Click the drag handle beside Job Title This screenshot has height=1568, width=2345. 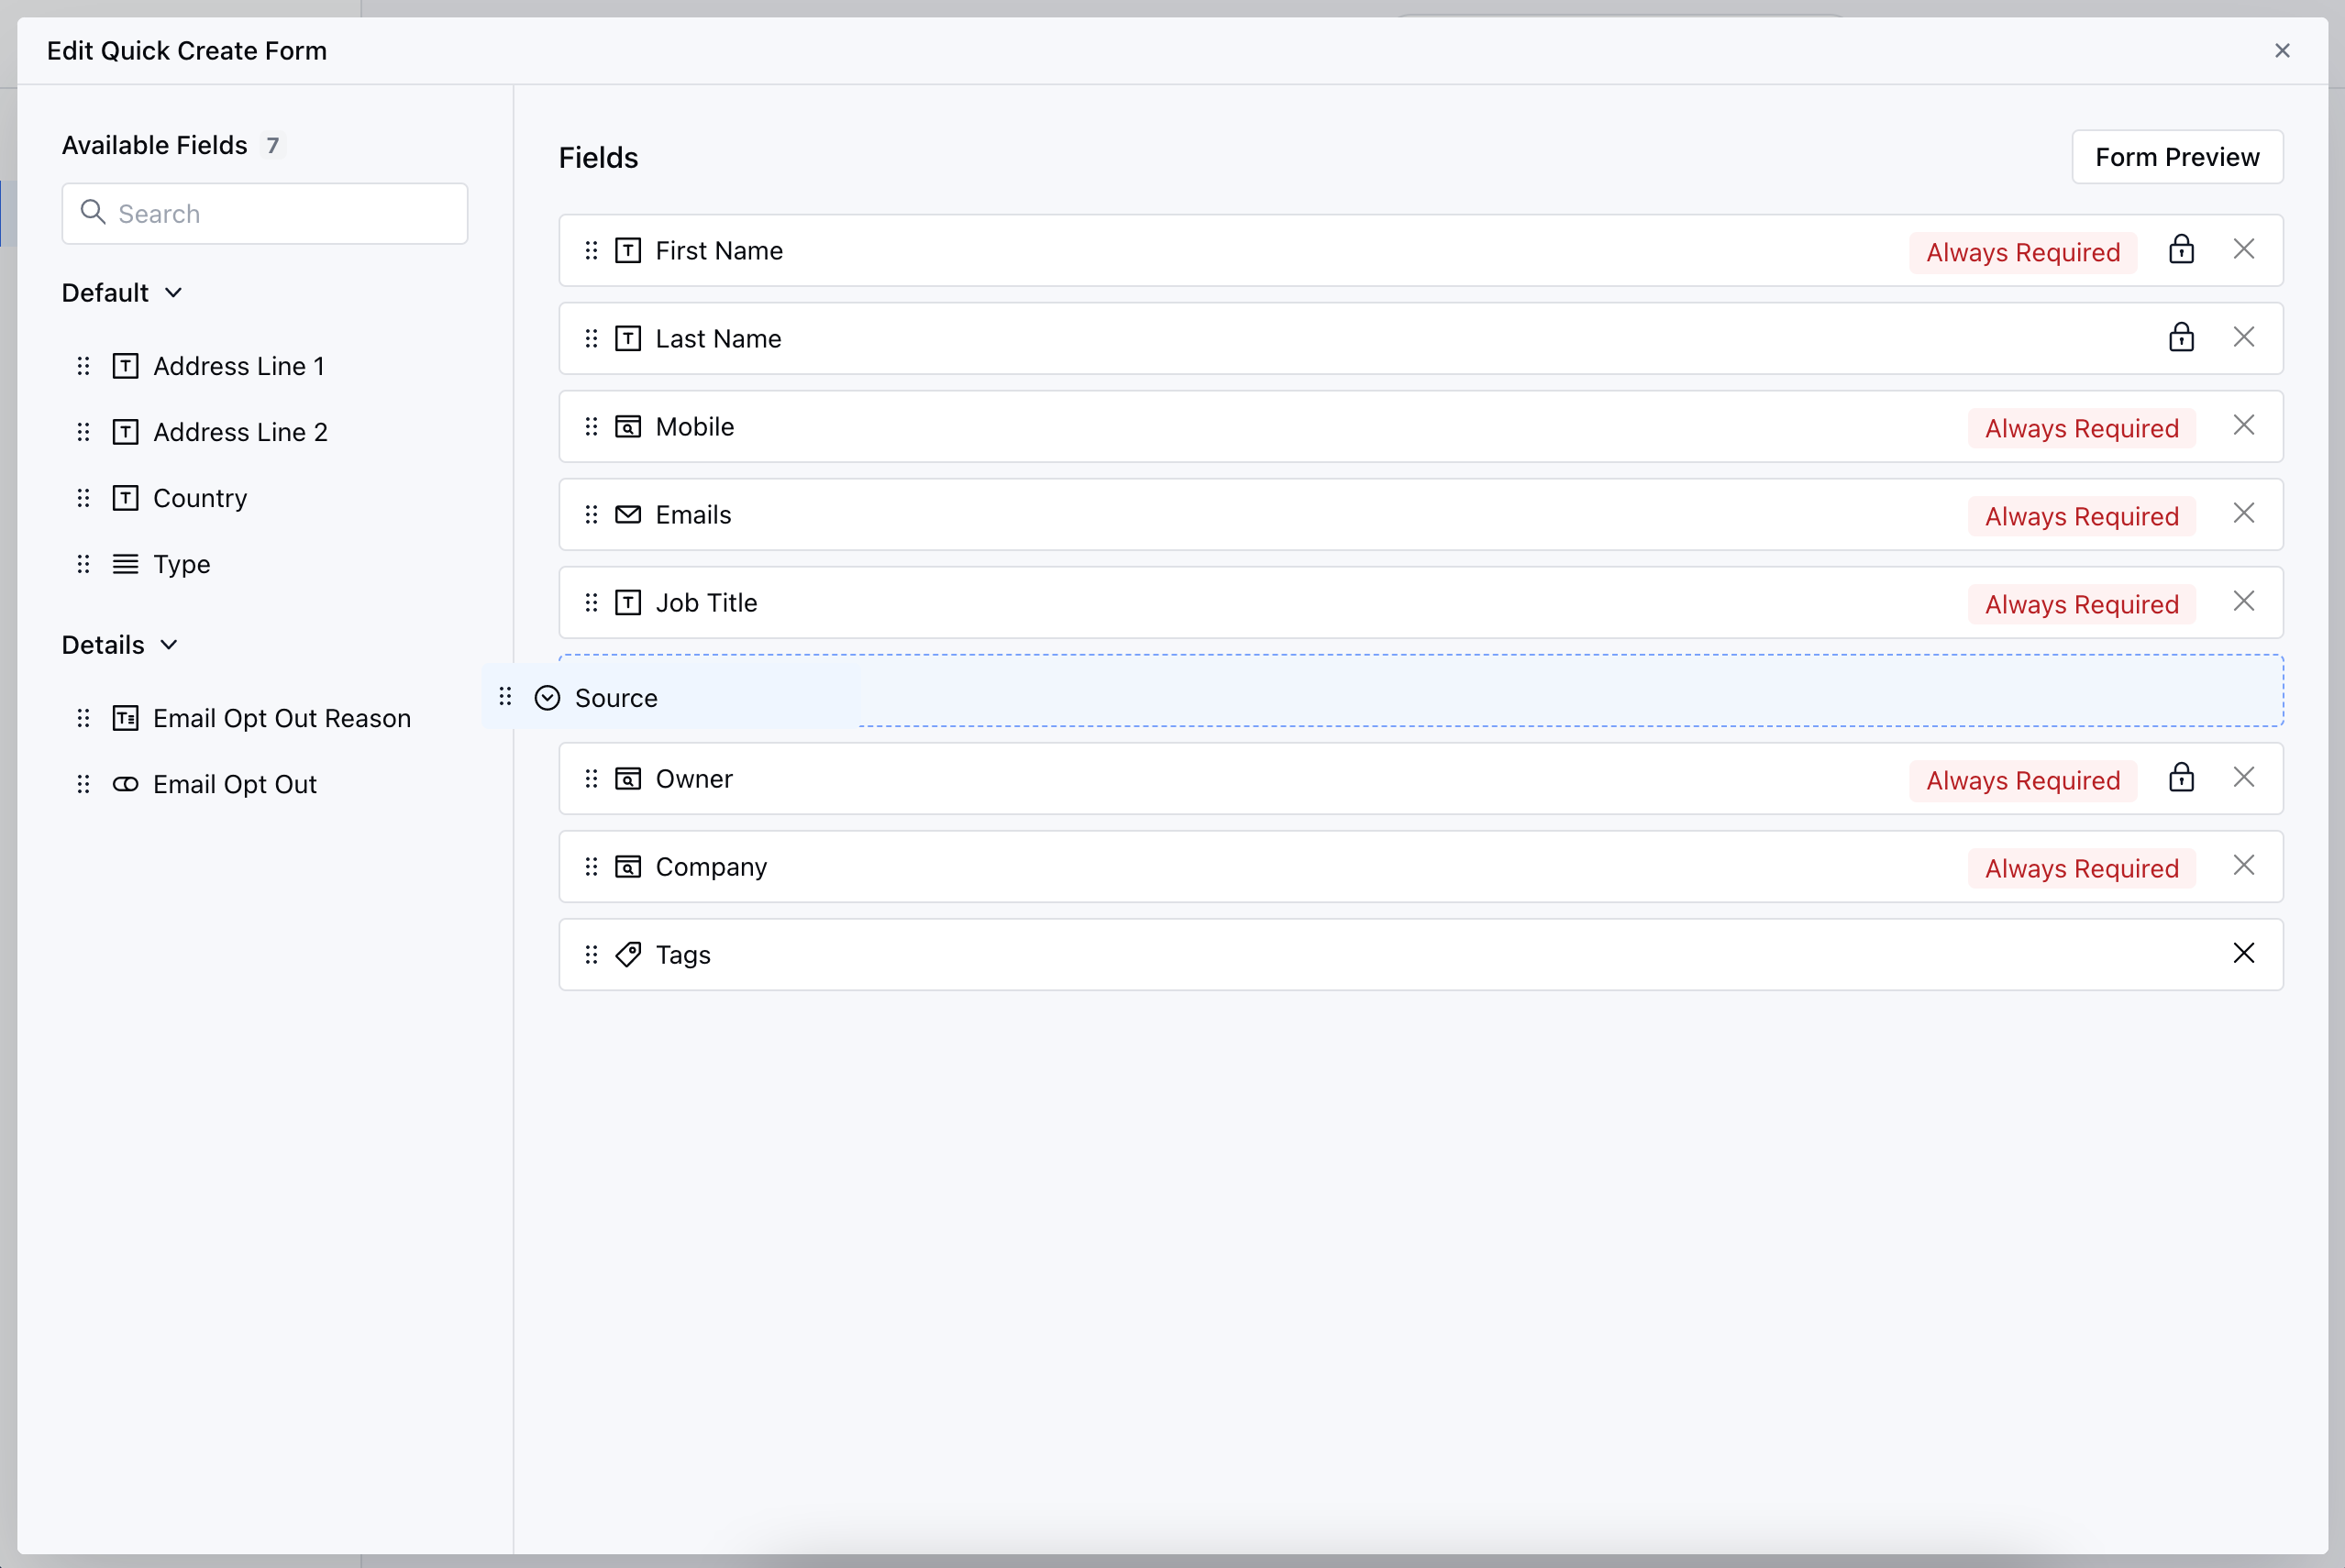[591, 603]
